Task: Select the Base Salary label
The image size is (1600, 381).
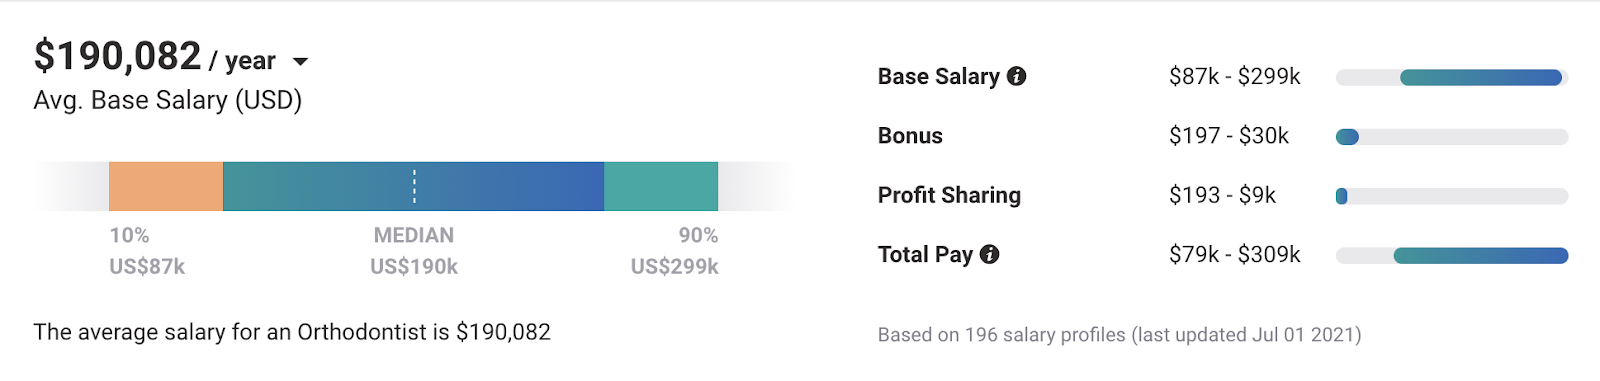Action: tap(939, 77)
